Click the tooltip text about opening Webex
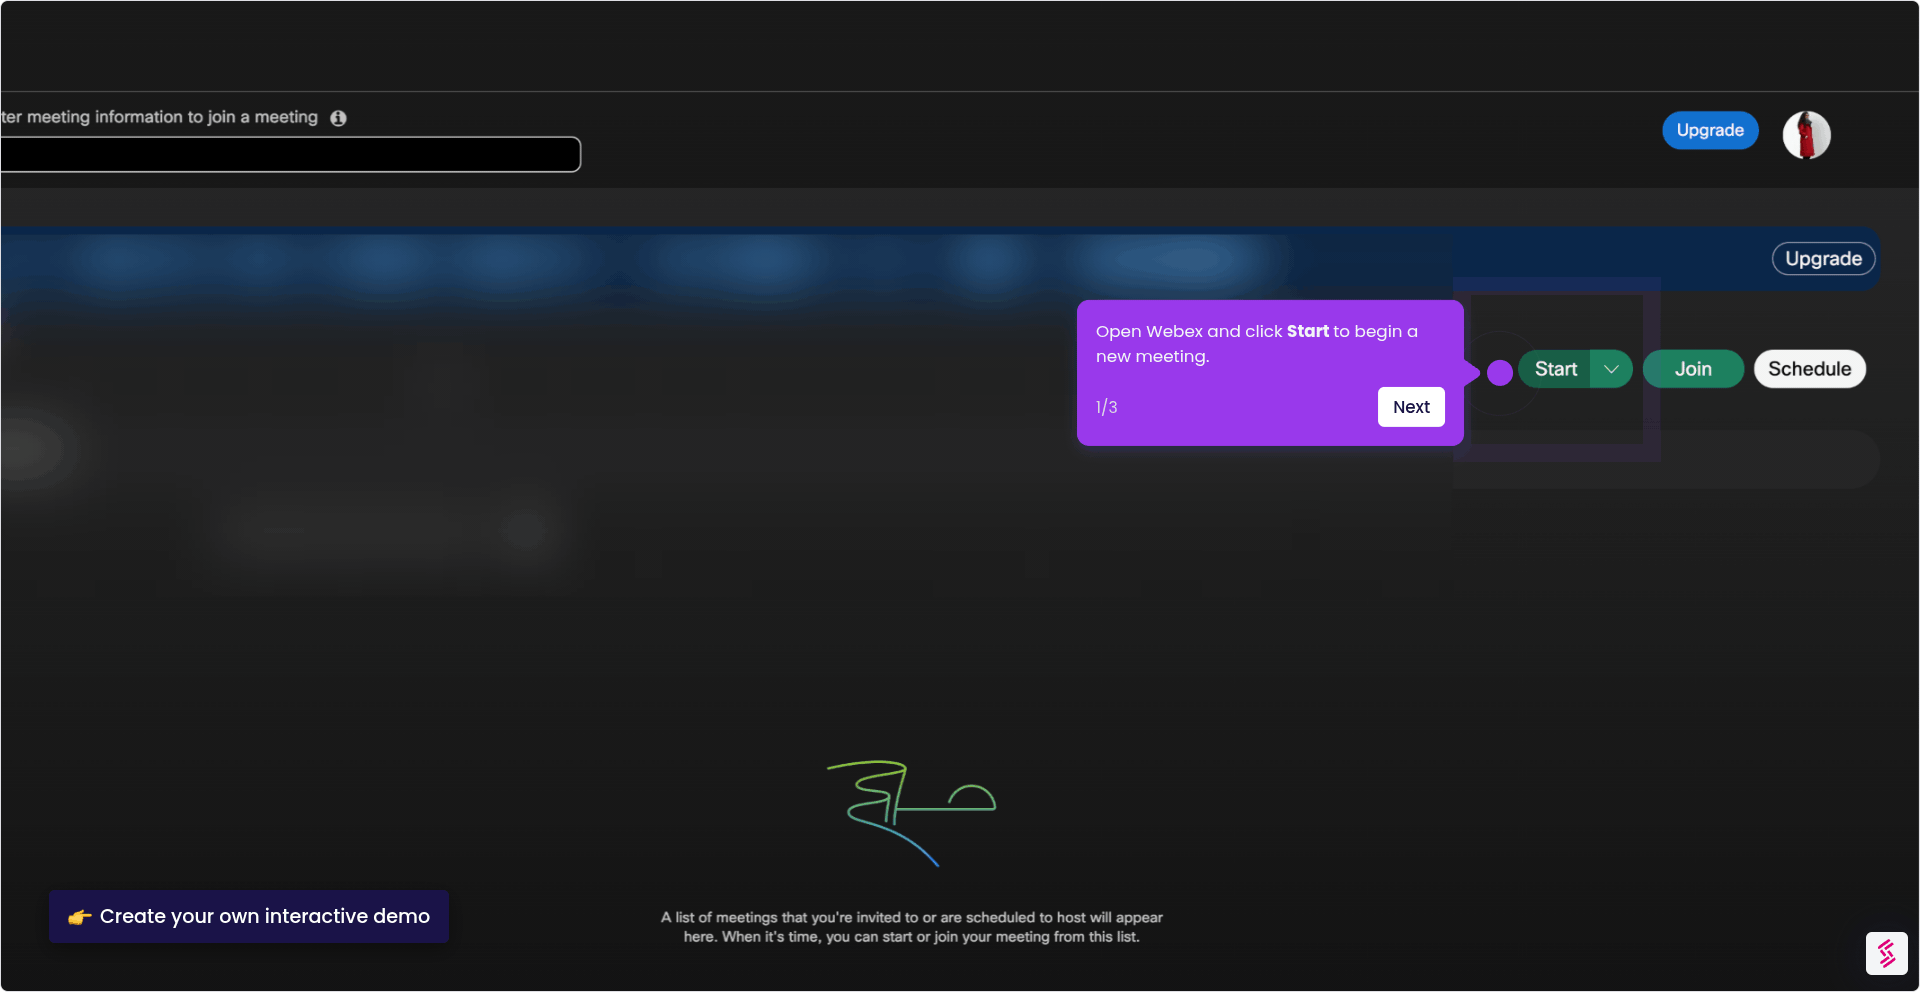The height and width of the screenshot is (992, 1920). pos(1257,344)
